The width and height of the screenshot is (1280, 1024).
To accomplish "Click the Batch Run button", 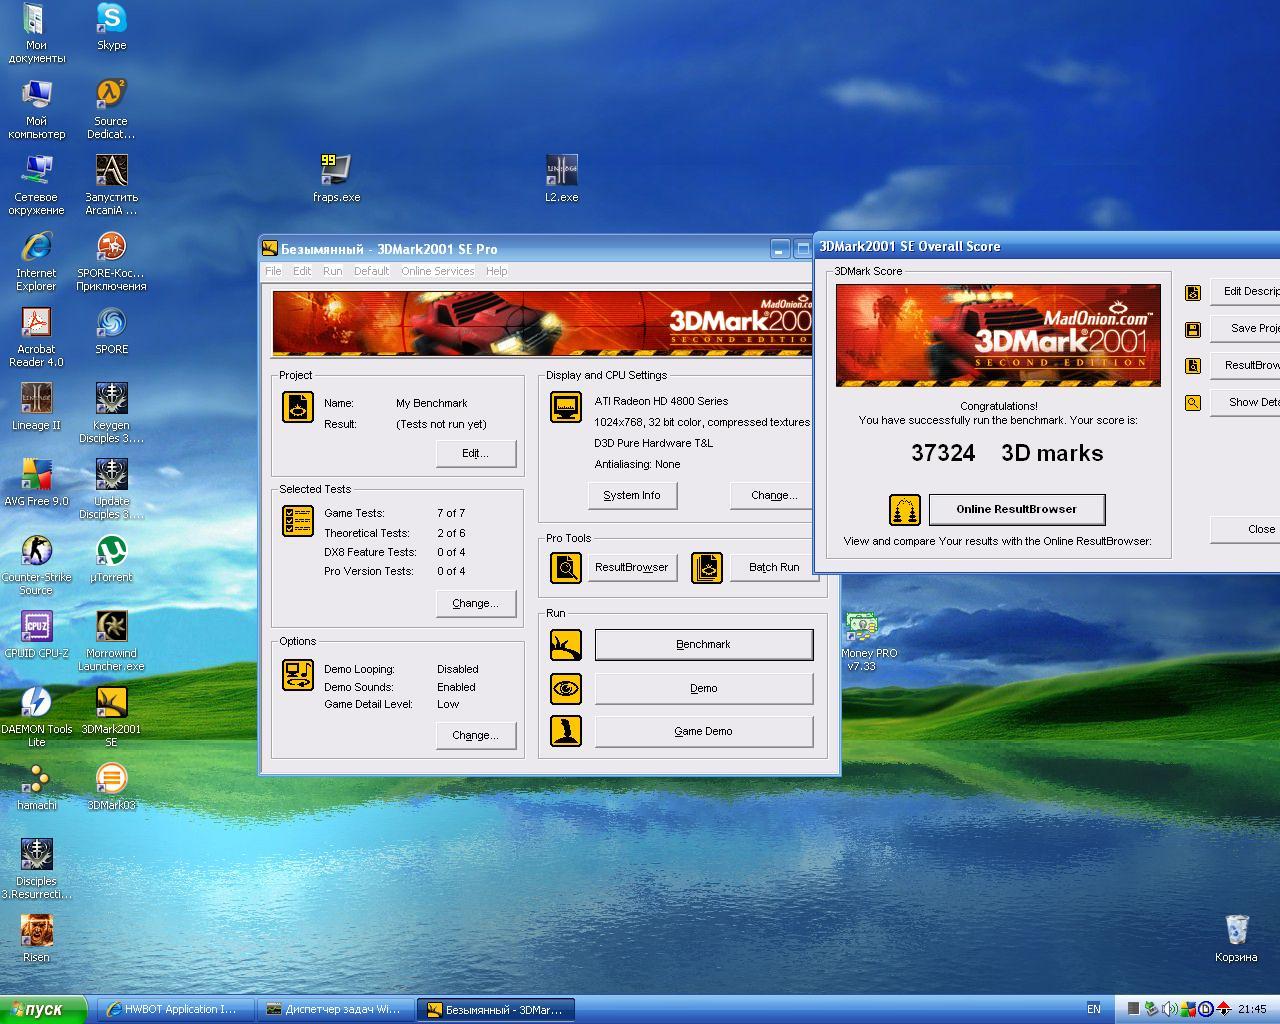I will [774, 567].
